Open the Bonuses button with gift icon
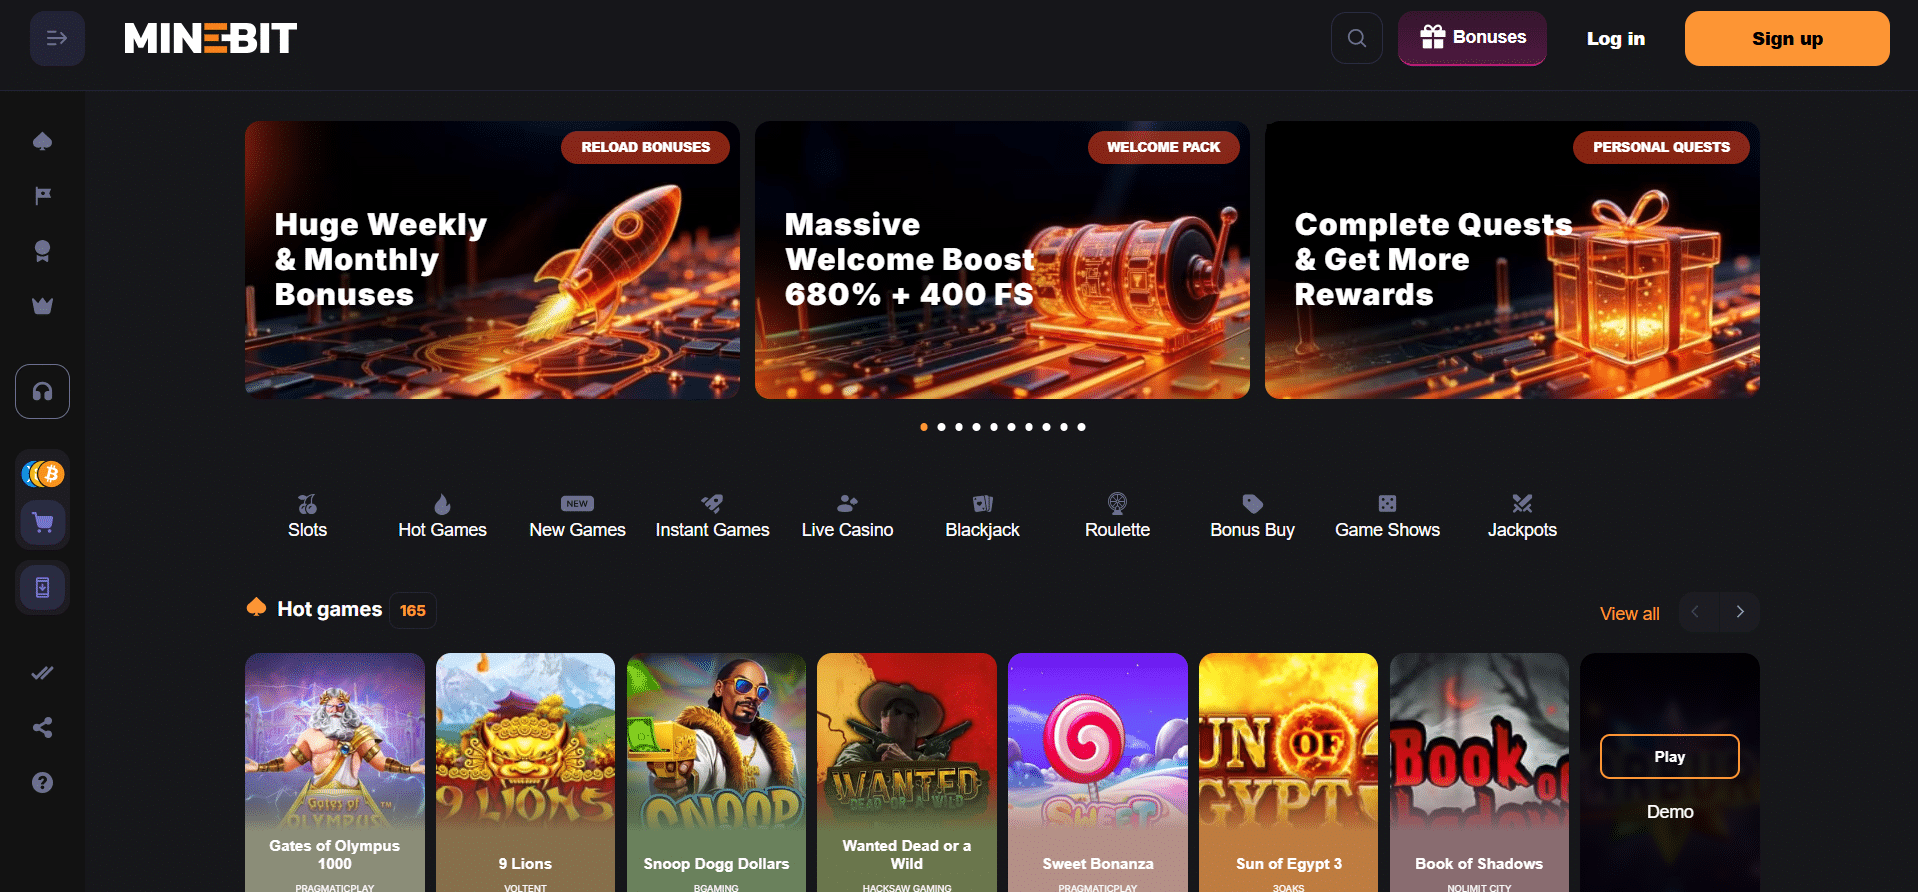Viewport: 1918px width, 892px height. 1472,38
